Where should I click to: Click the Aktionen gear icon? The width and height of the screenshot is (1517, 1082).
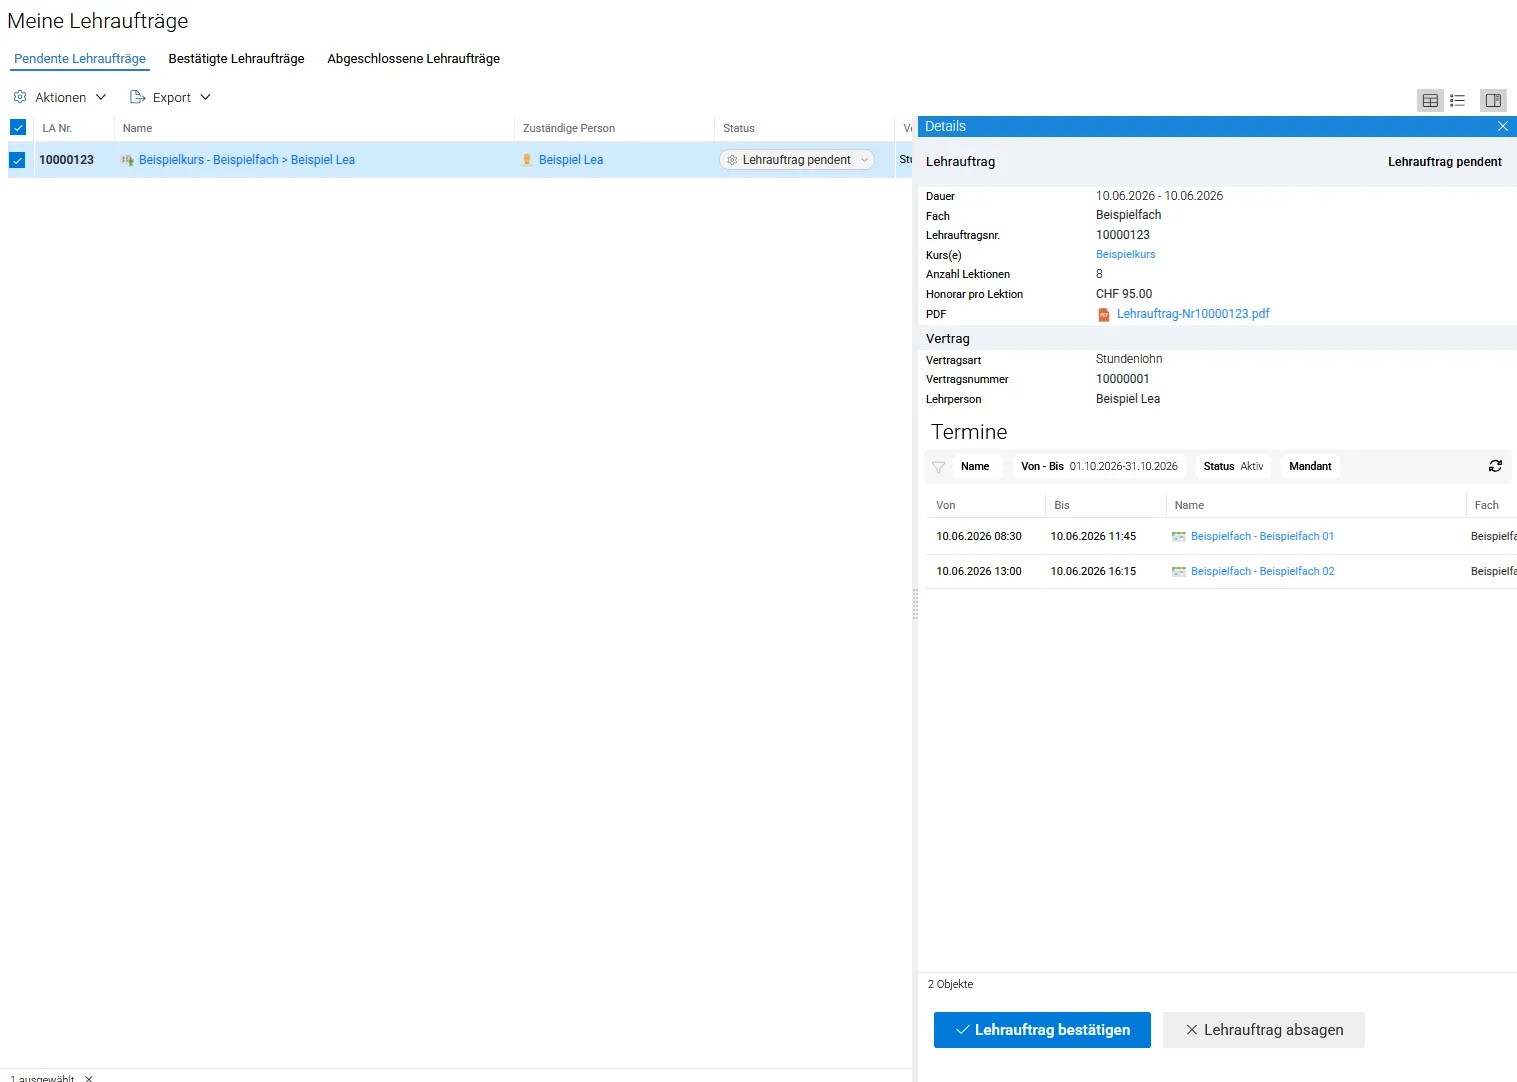(x=20, y=97)
